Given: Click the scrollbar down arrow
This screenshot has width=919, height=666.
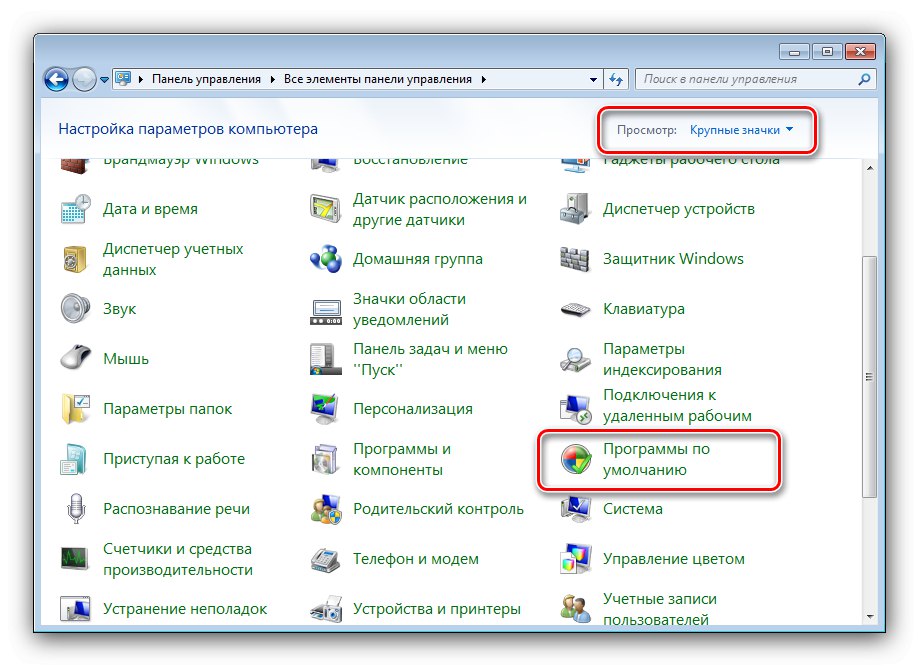Looking at the screenshot, I should tap(870, 616).
